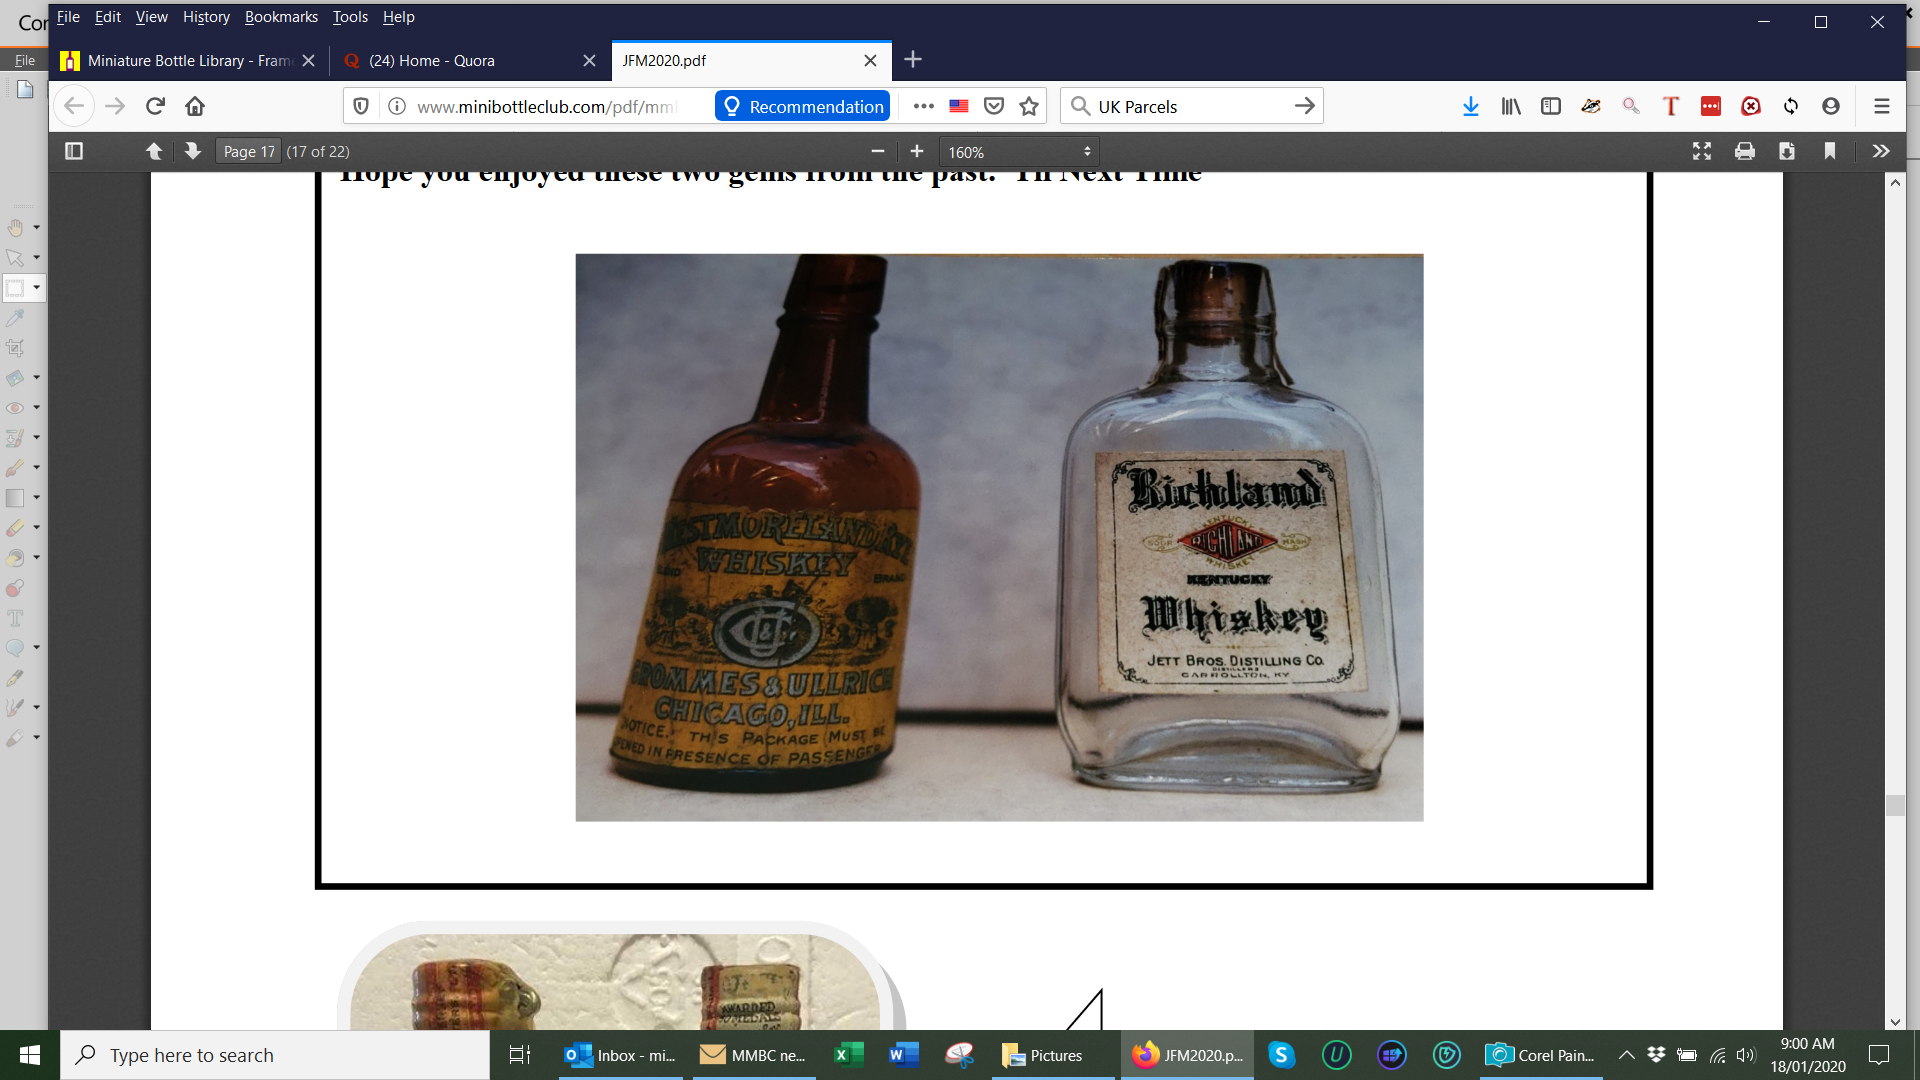Click the sync arrows toolbar icon
This screenshot has width=1920, height=1080.
[1791, 106]
